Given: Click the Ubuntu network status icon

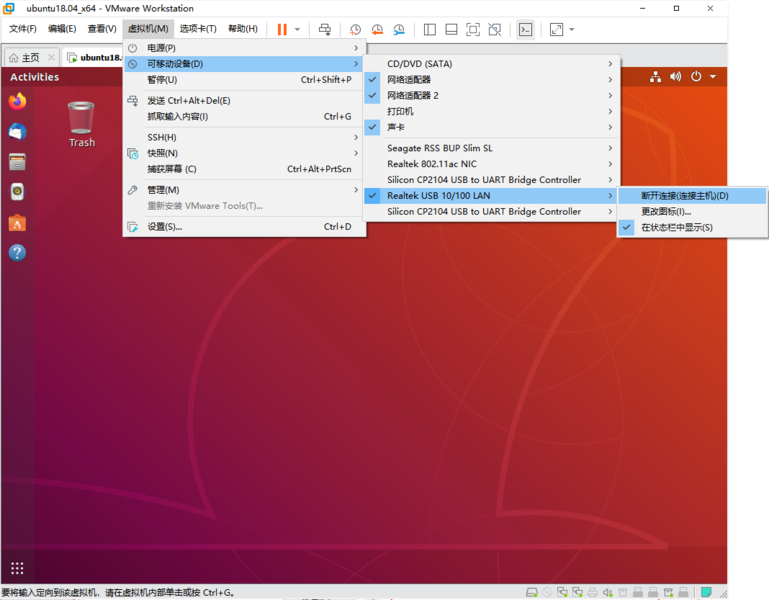Looking at the screenshot, I should 655,77.
